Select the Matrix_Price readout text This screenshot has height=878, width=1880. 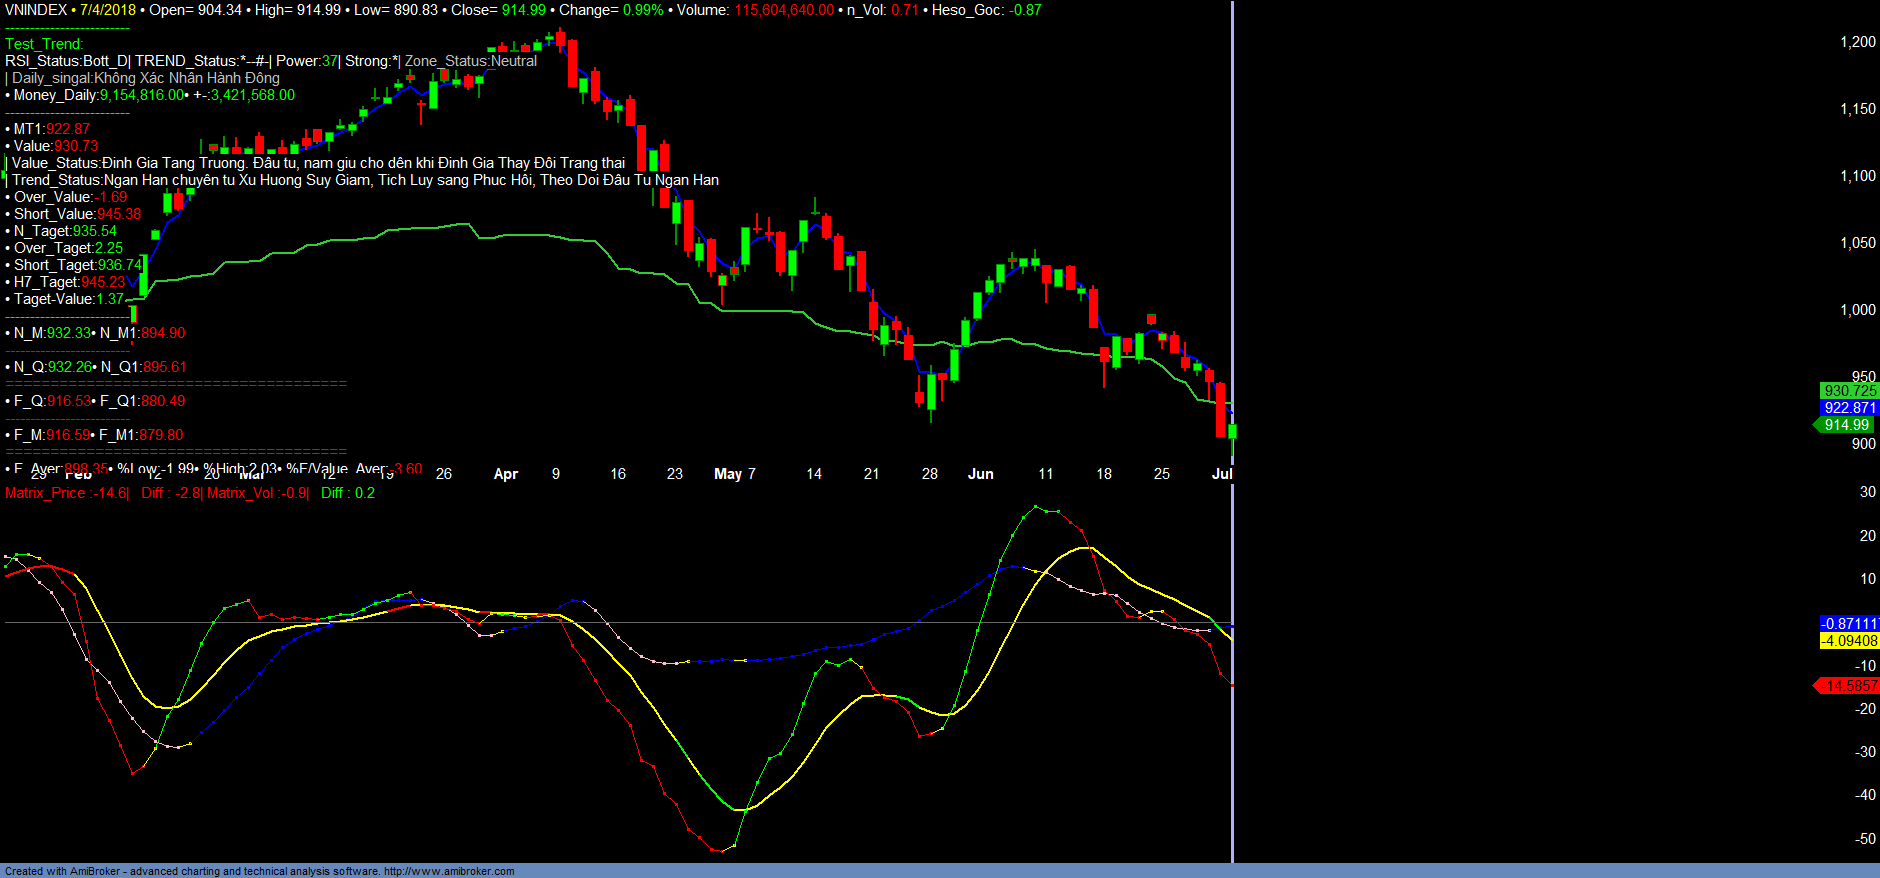pyautogui.click(x=66, y=493)
